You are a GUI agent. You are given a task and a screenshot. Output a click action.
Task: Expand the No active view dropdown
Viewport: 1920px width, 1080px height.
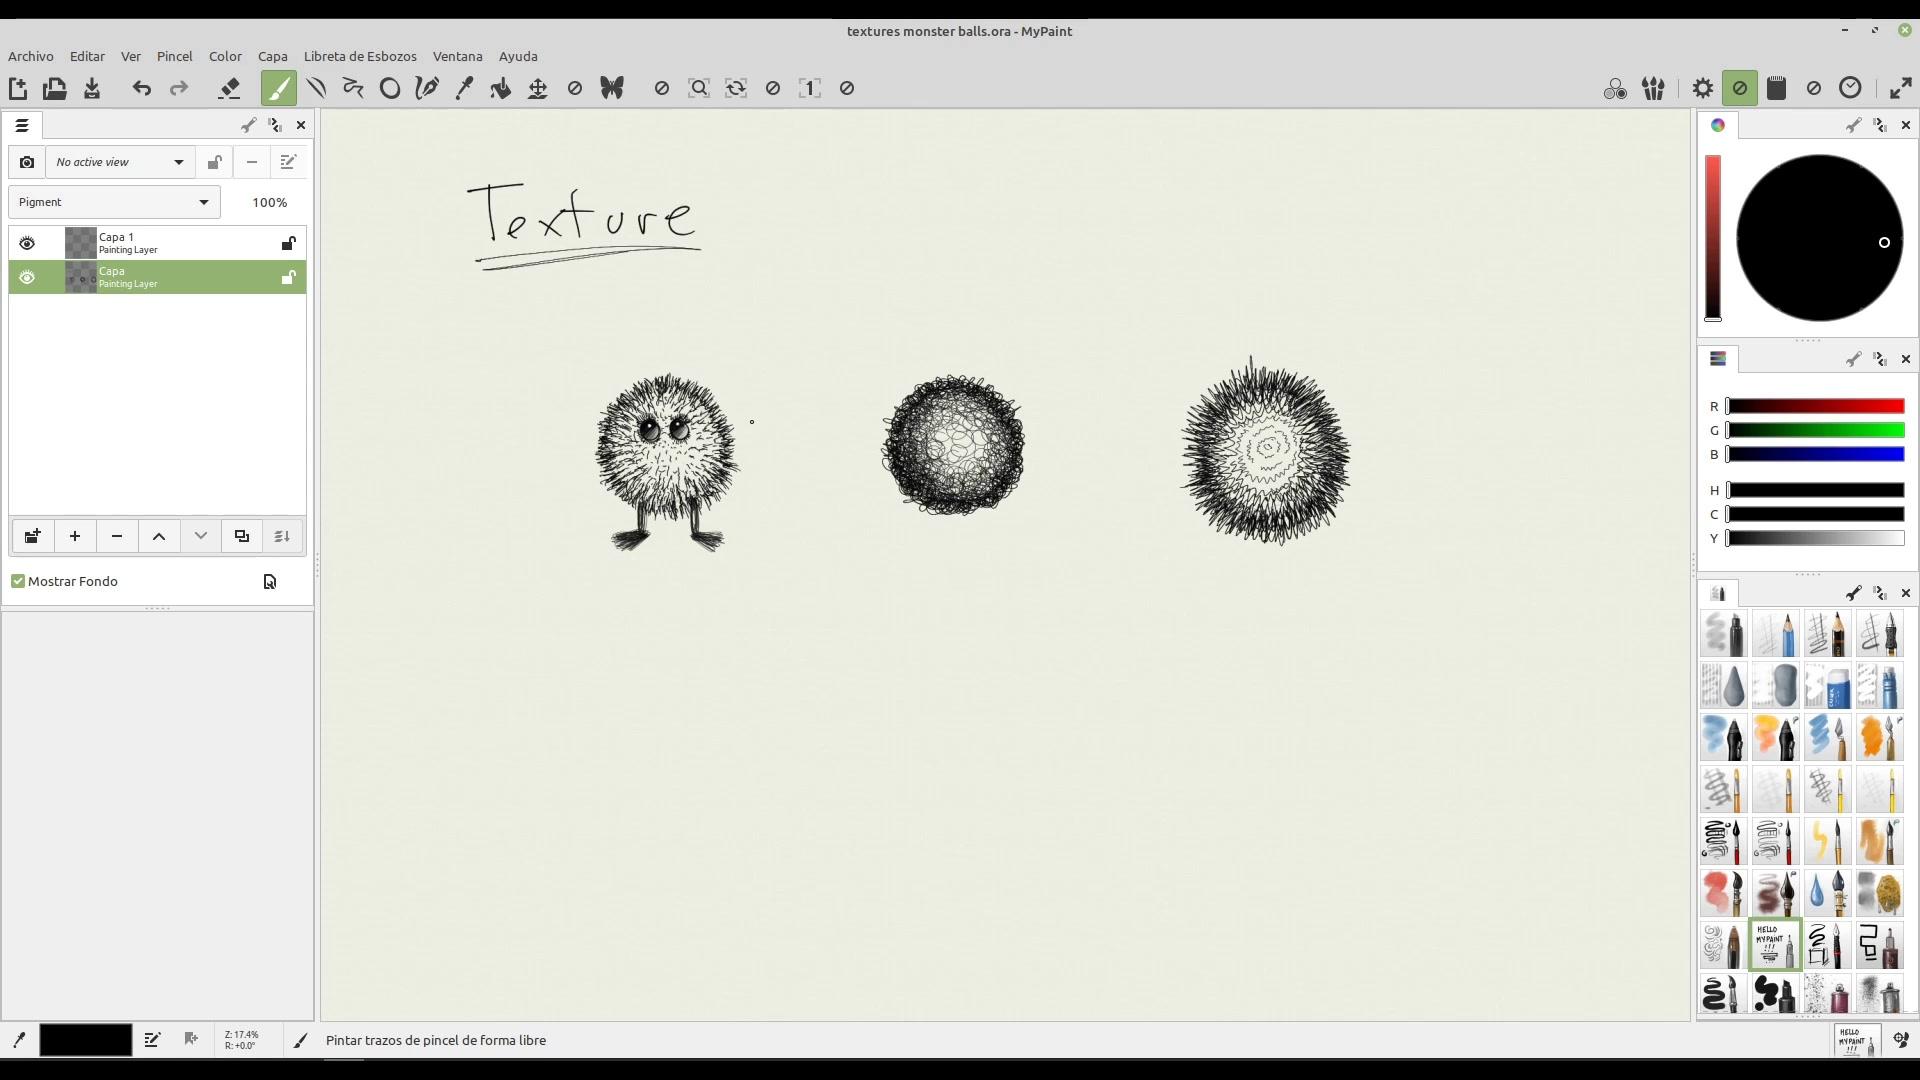click(x=120, y=162)
